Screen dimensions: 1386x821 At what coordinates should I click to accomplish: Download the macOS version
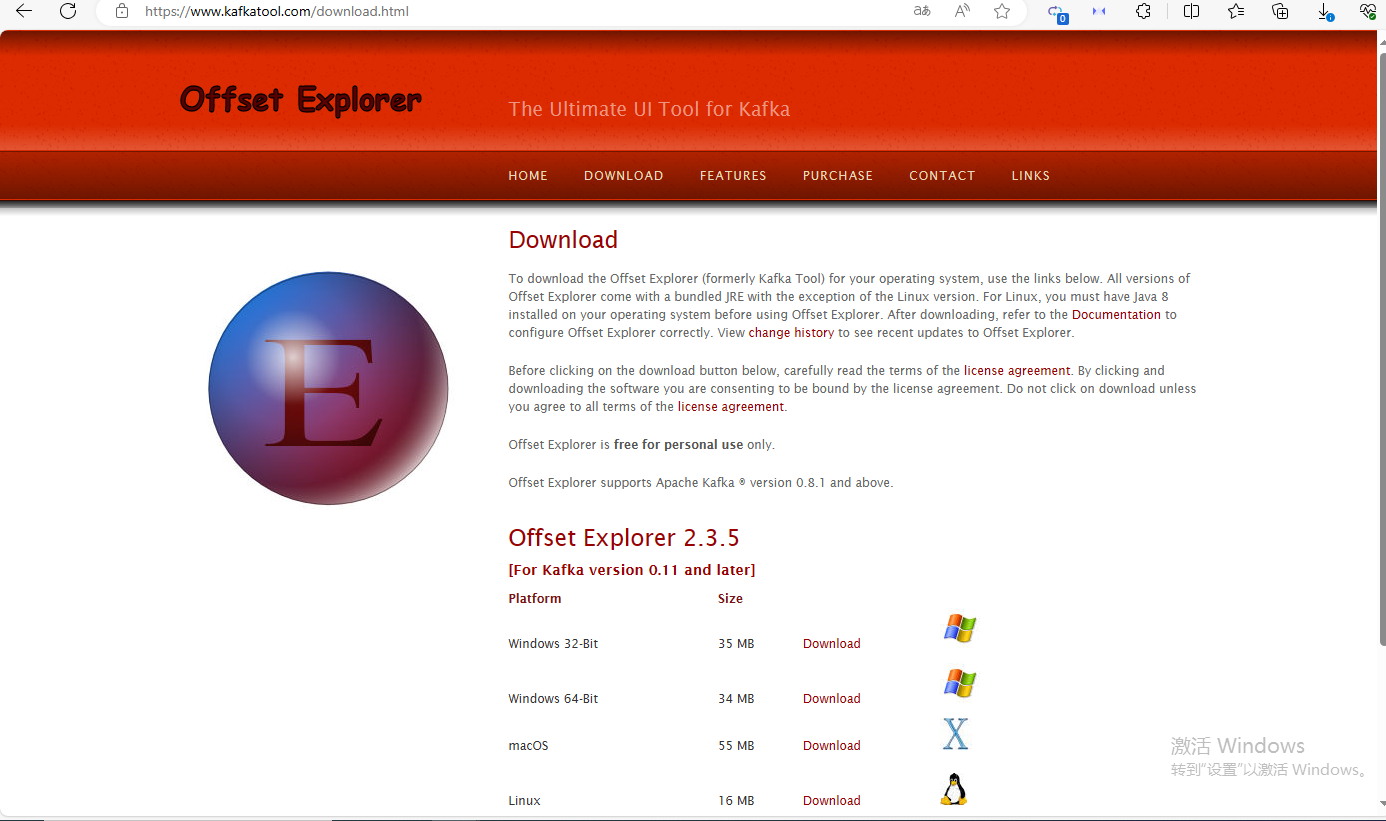pyautogui.click(x=832, y=746)
